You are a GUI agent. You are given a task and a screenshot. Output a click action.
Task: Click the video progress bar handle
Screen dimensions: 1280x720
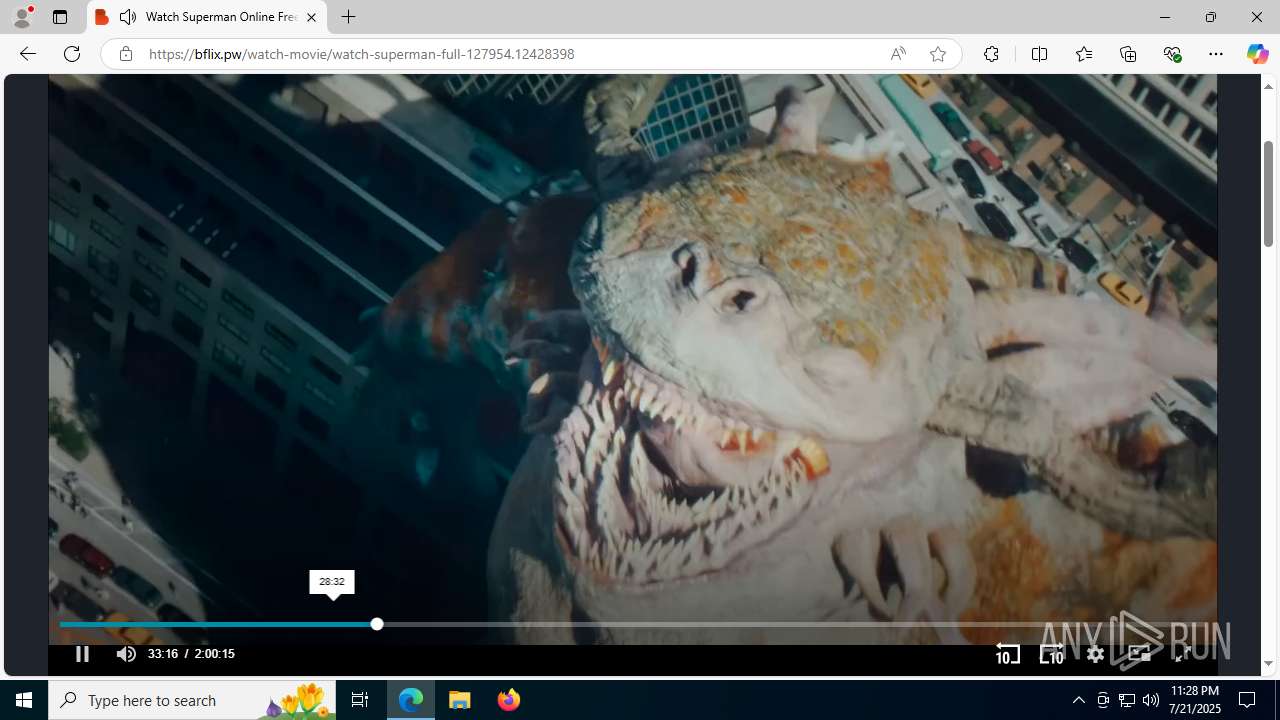[377, 624]
